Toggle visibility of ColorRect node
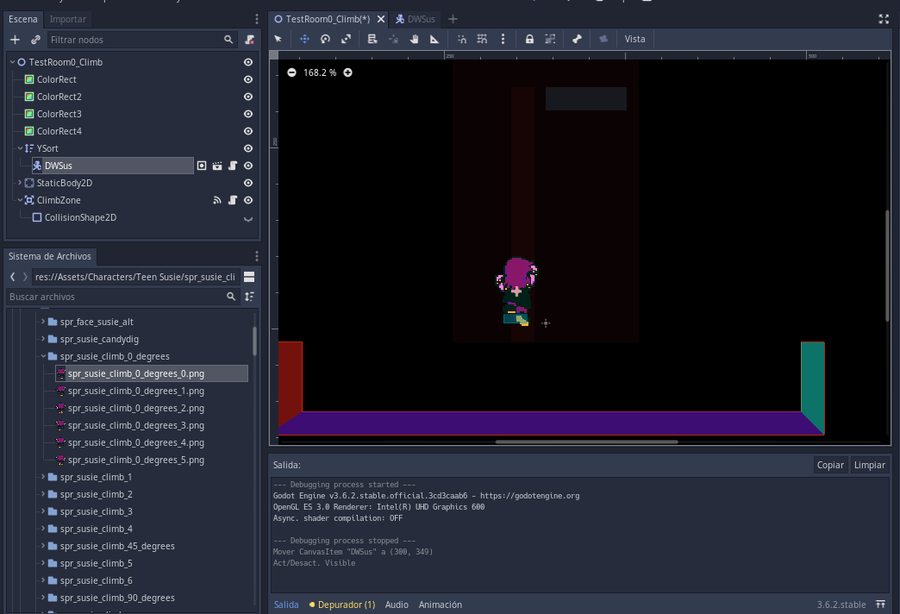The width and height of the screenshot is (900, 614). click(x=248, y=79)
